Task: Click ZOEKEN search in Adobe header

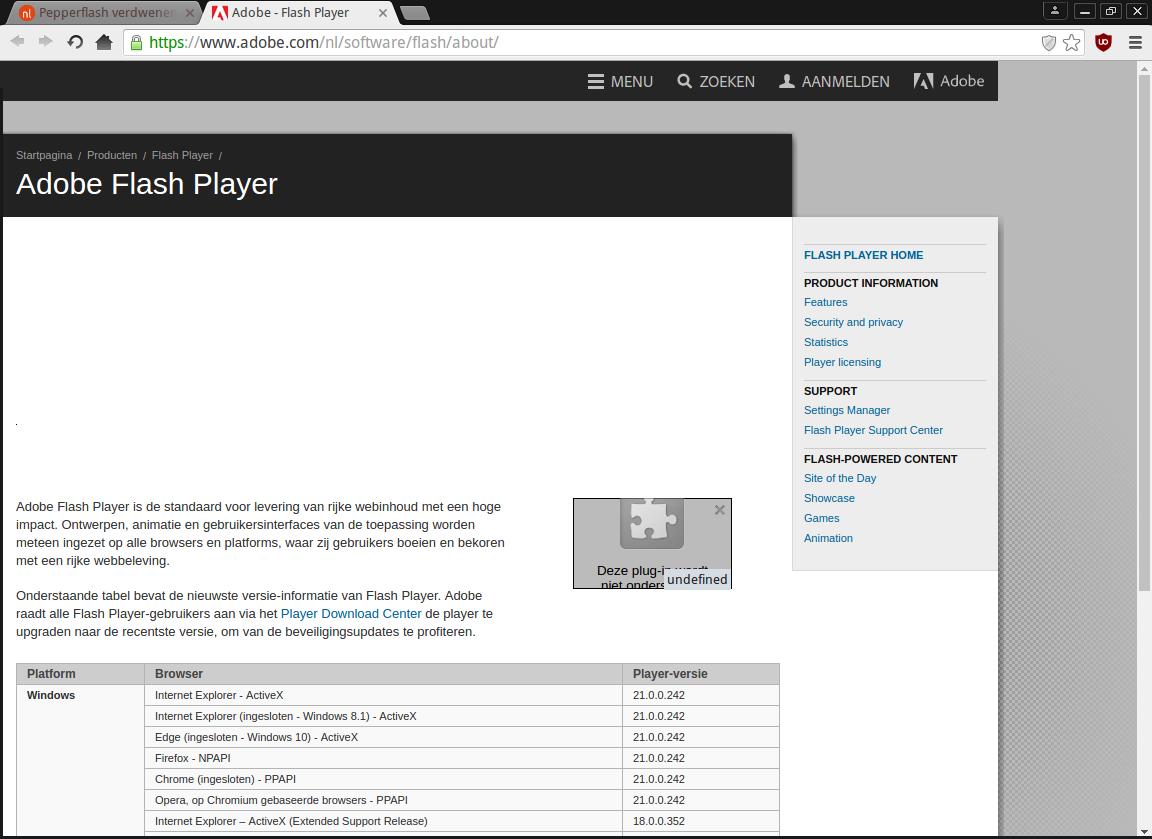Action: 716,82
